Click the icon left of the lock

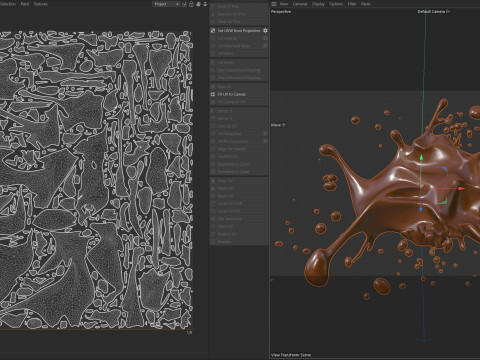[x=184, y=4]
